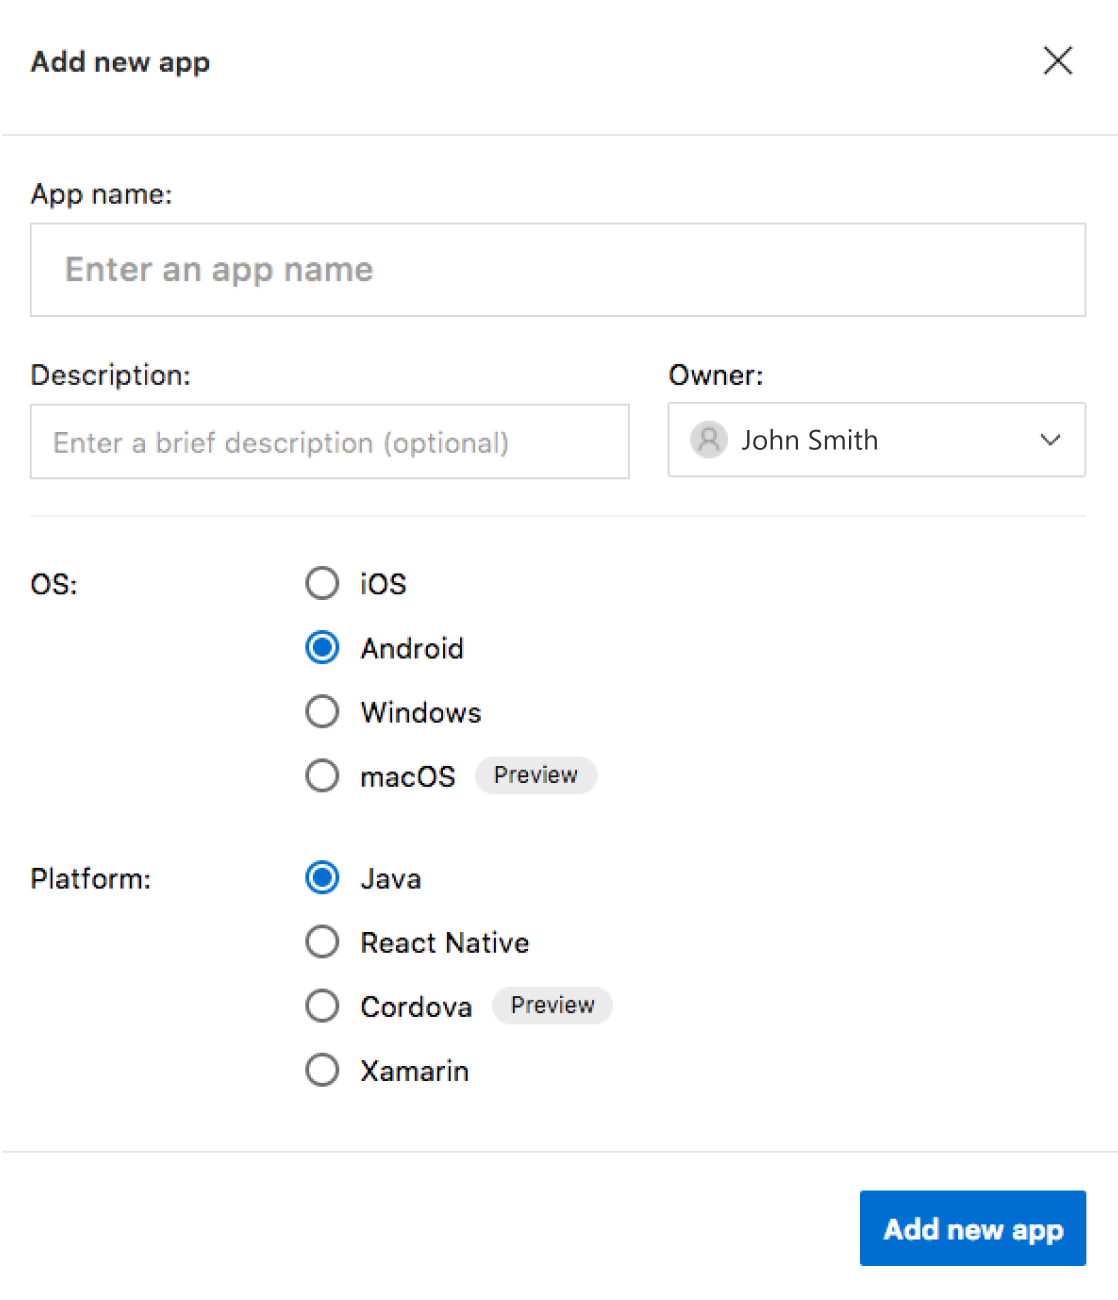Select macOS as the operating system

click(x=322, y=776)
